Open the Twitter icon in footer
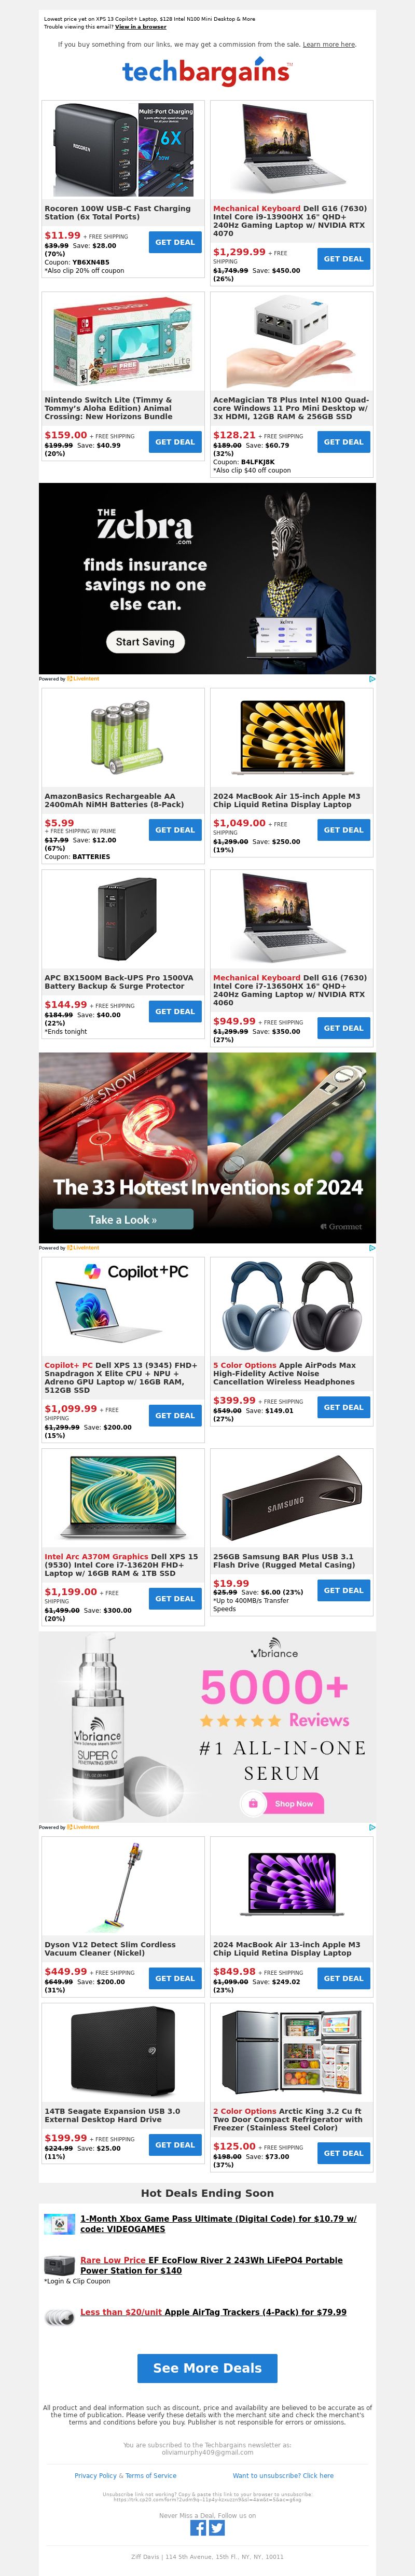 tap(217, 2528)
